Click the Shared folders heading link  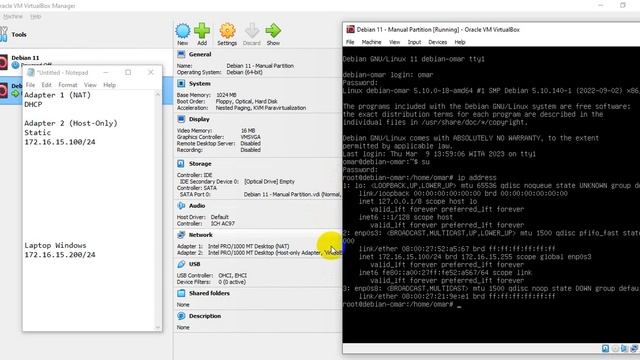point(209,293)
